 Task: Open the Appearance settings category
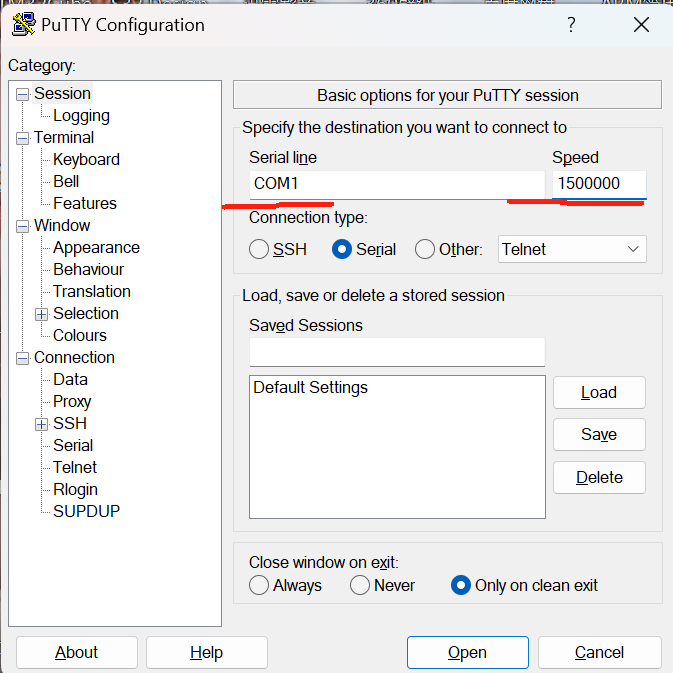(96, 248)
